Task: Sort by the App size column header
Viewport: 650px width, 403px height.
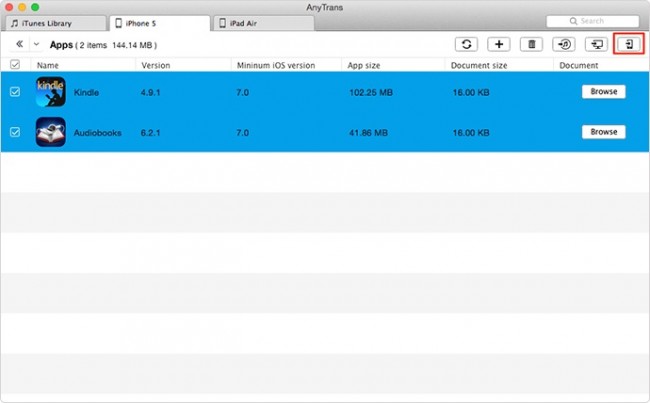Action: (365, 65)
